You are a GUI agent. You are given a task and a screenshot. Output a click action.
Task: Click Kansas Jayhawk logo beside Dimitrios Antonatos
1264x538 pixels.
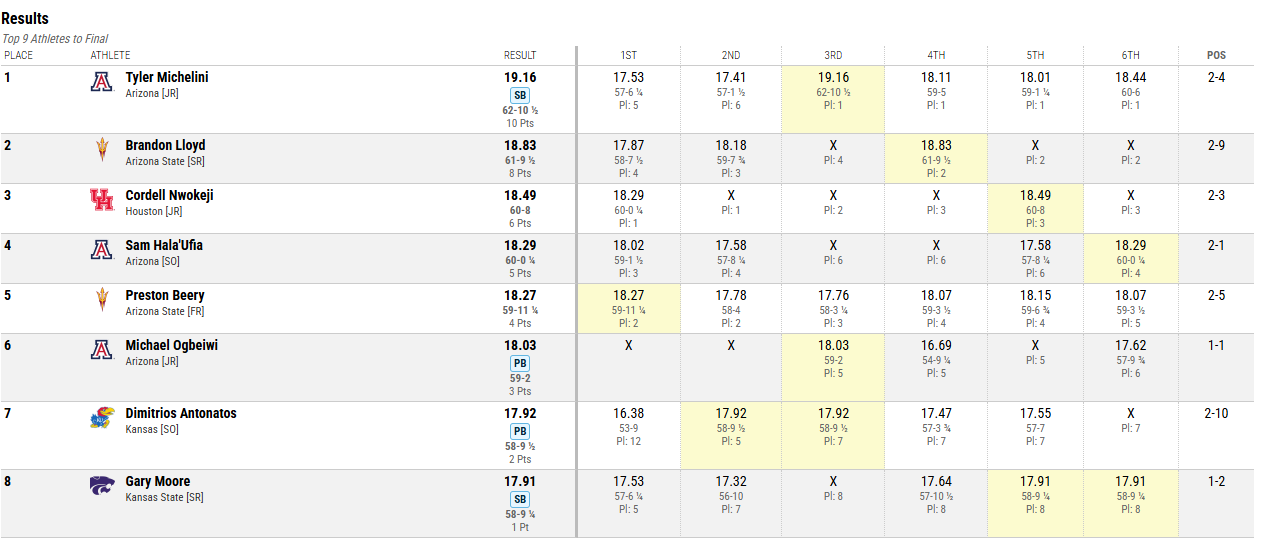click(x=102, y=419)
